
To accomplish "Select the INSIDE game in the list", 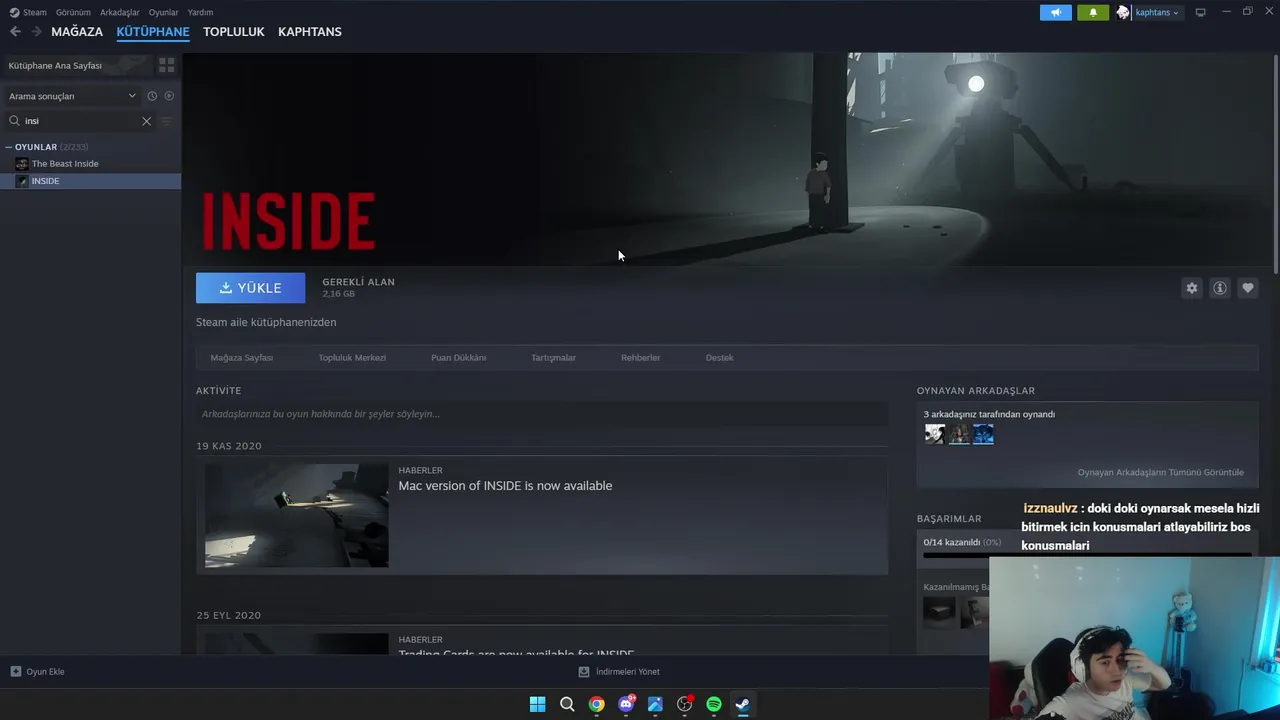I will click(x=90, y=181).
